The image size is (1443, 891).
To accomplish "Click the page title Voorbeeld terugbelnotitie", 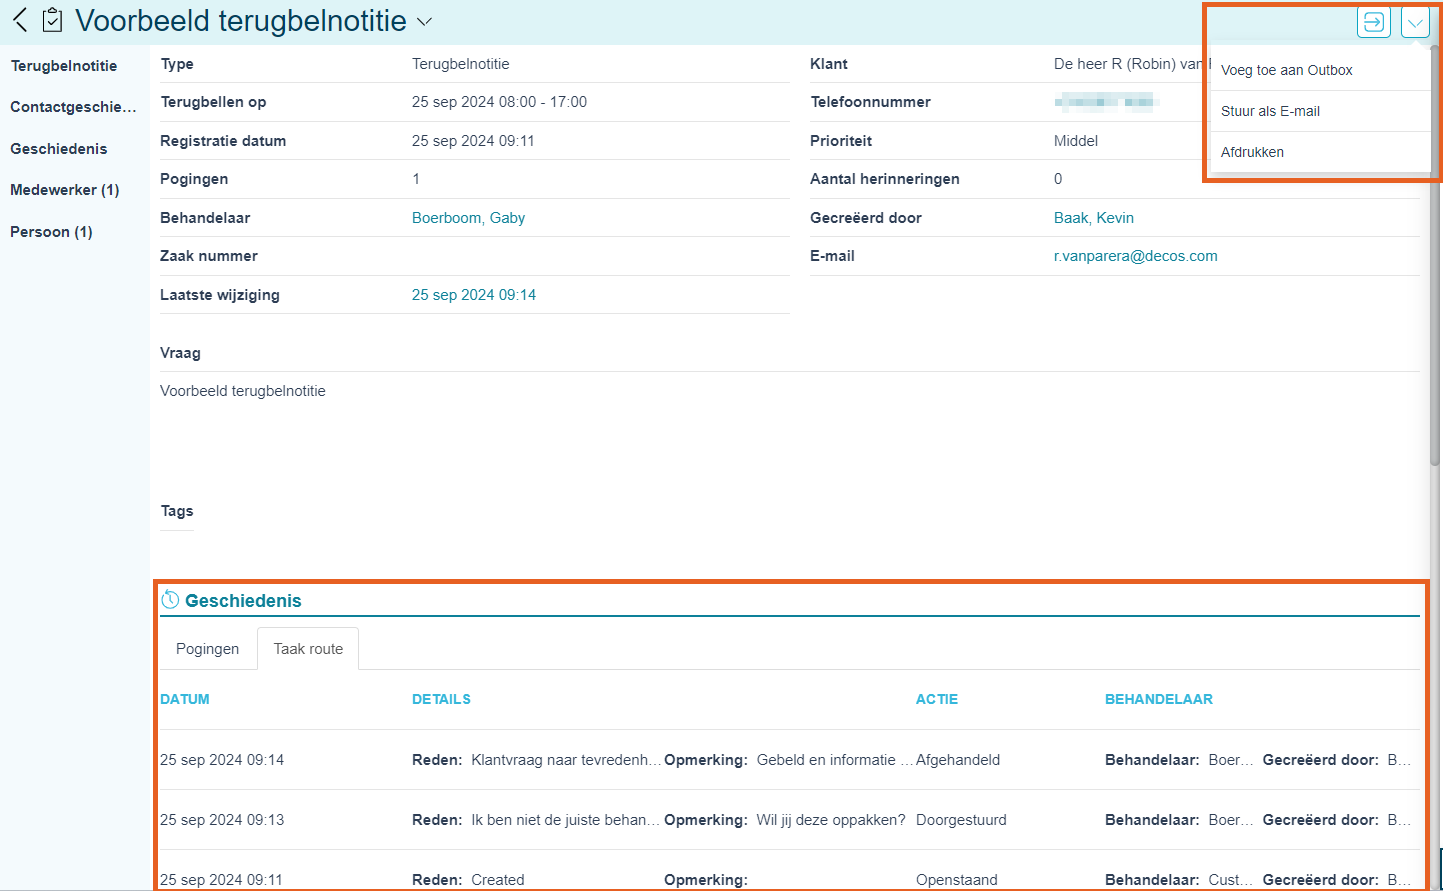I will click(x=241, y=20).
